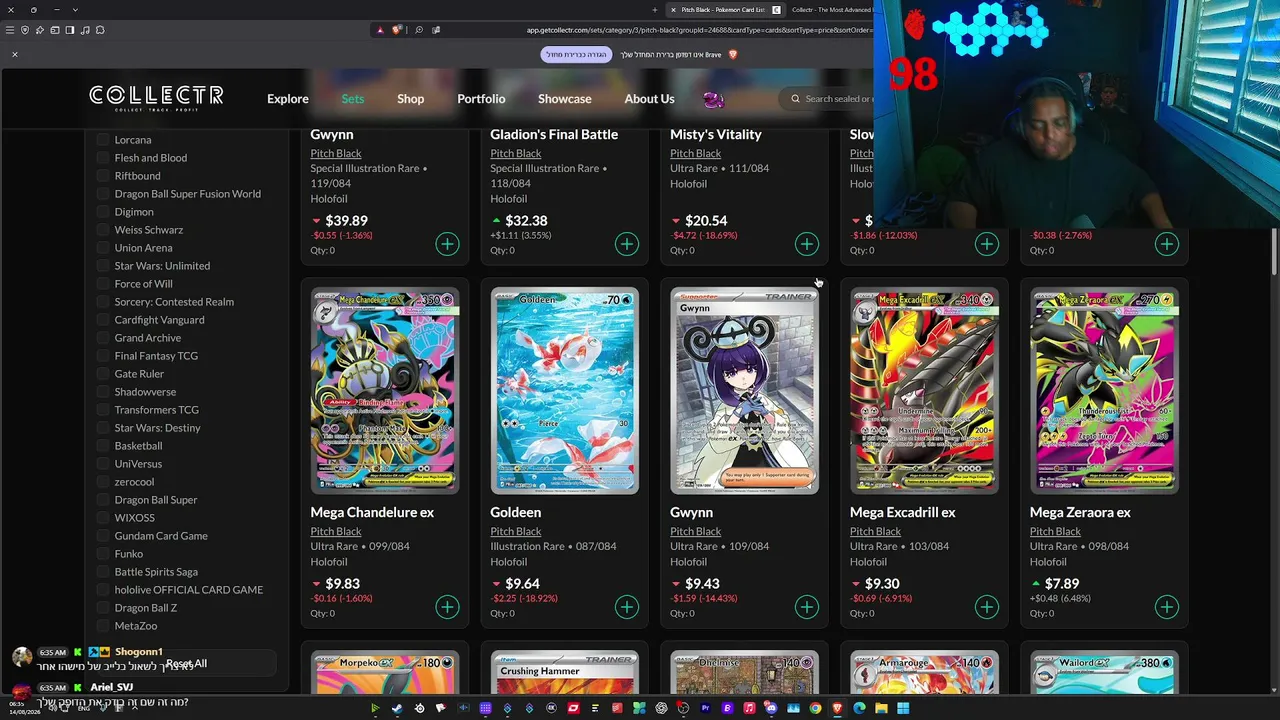Screen dimensions: 1280x720
Task: Check the Funko filter
Action: coord(103,554)
